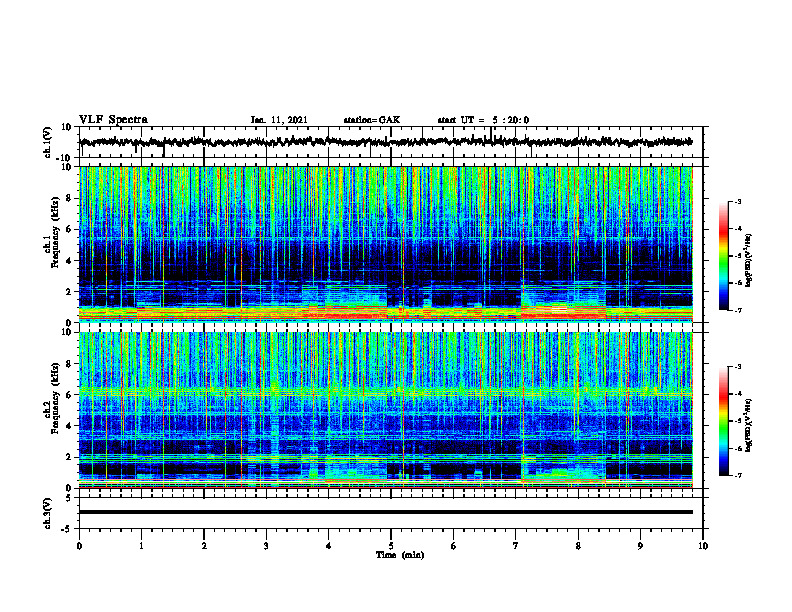Click the time axis tick label "0"

[x=79, y=546]
